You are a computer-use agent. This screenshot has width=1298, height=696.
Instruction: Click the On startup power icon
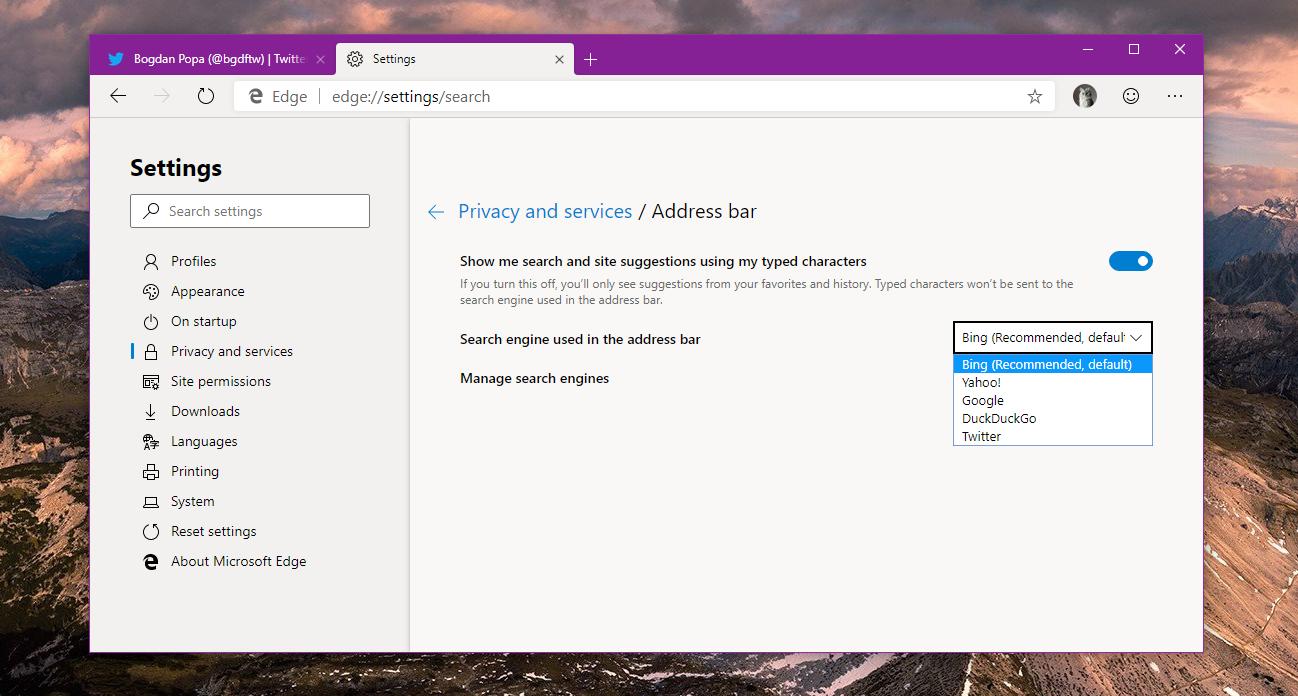(151, 322)
